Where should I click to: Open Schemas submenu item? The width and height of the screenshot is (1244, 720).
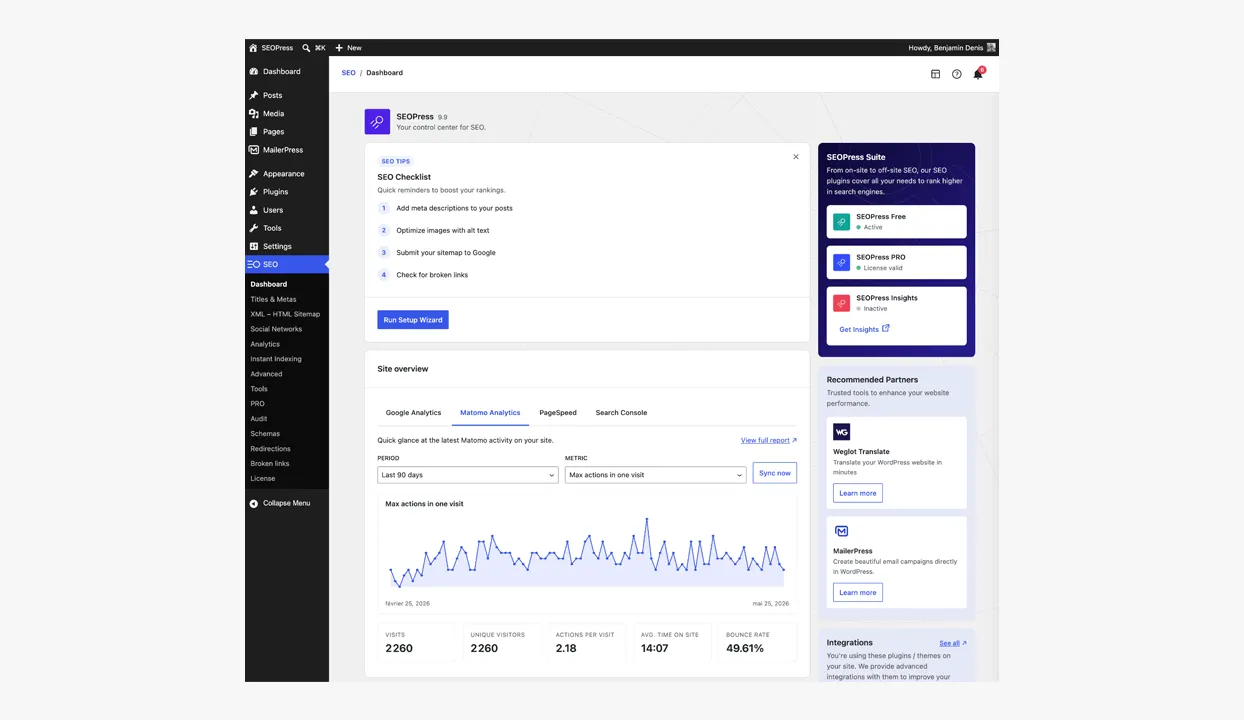point(265,434)
